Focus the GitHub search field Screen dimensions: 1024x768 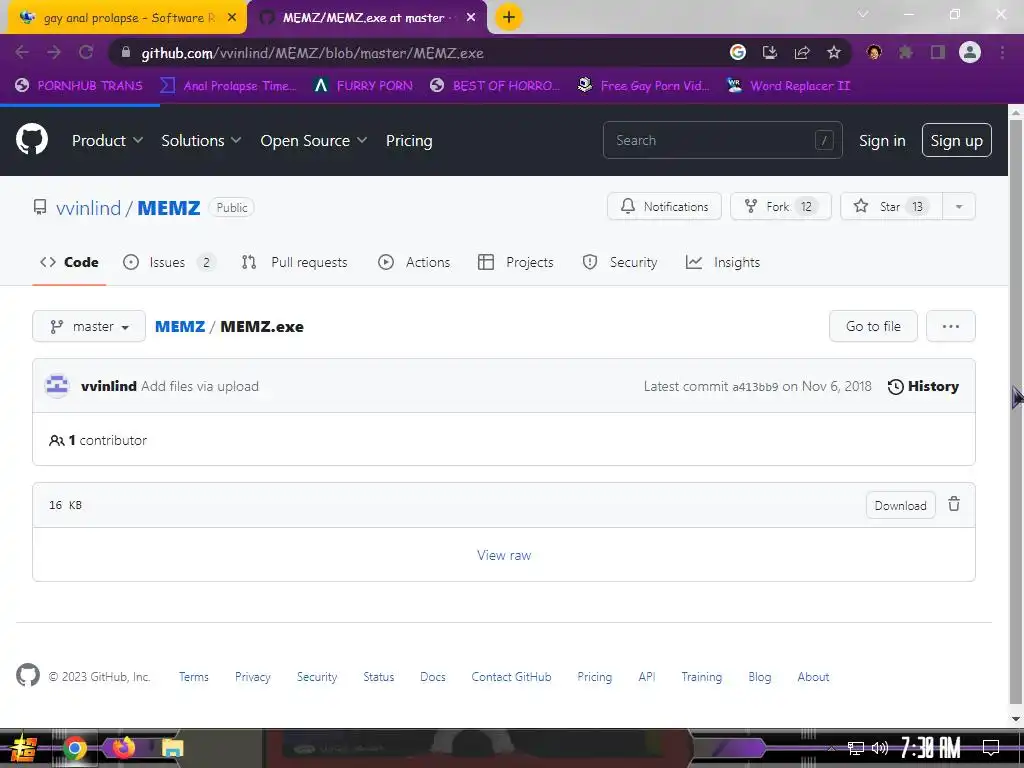[722, 140]
